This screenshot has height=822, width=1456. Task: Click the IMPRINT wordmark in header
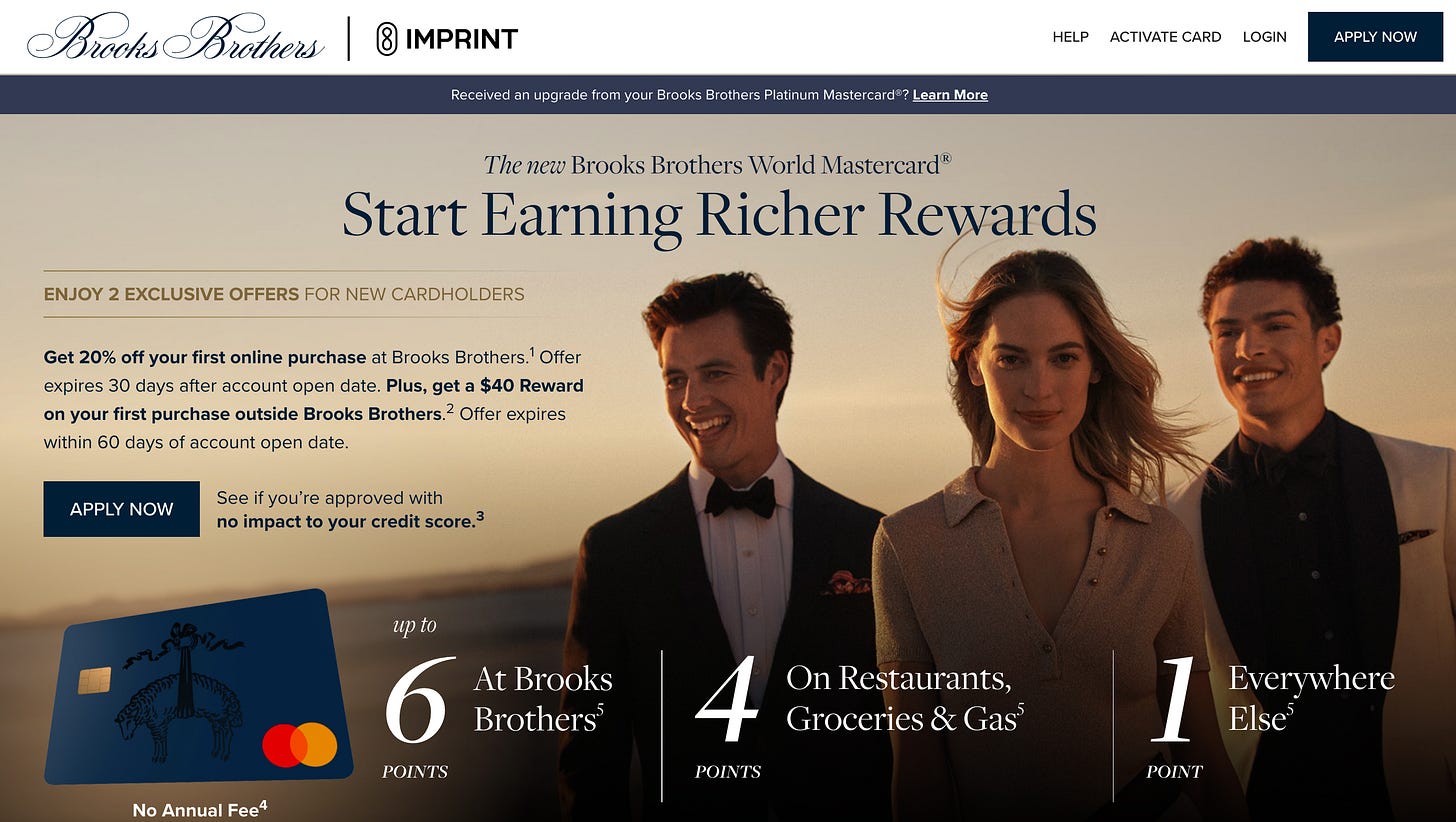coord(461,39)
